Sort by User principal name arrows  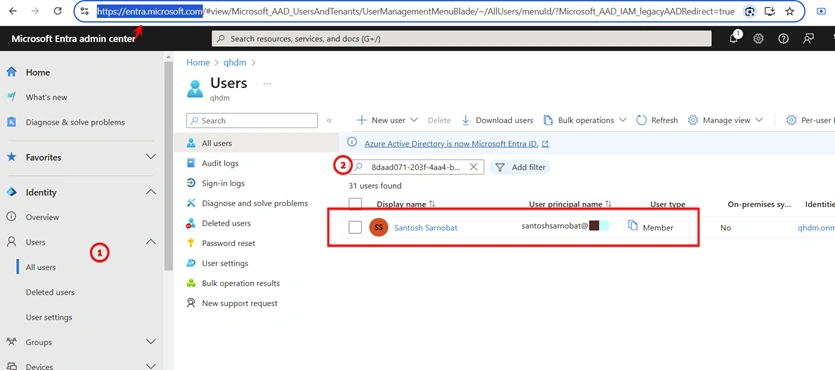click(608, 204)
